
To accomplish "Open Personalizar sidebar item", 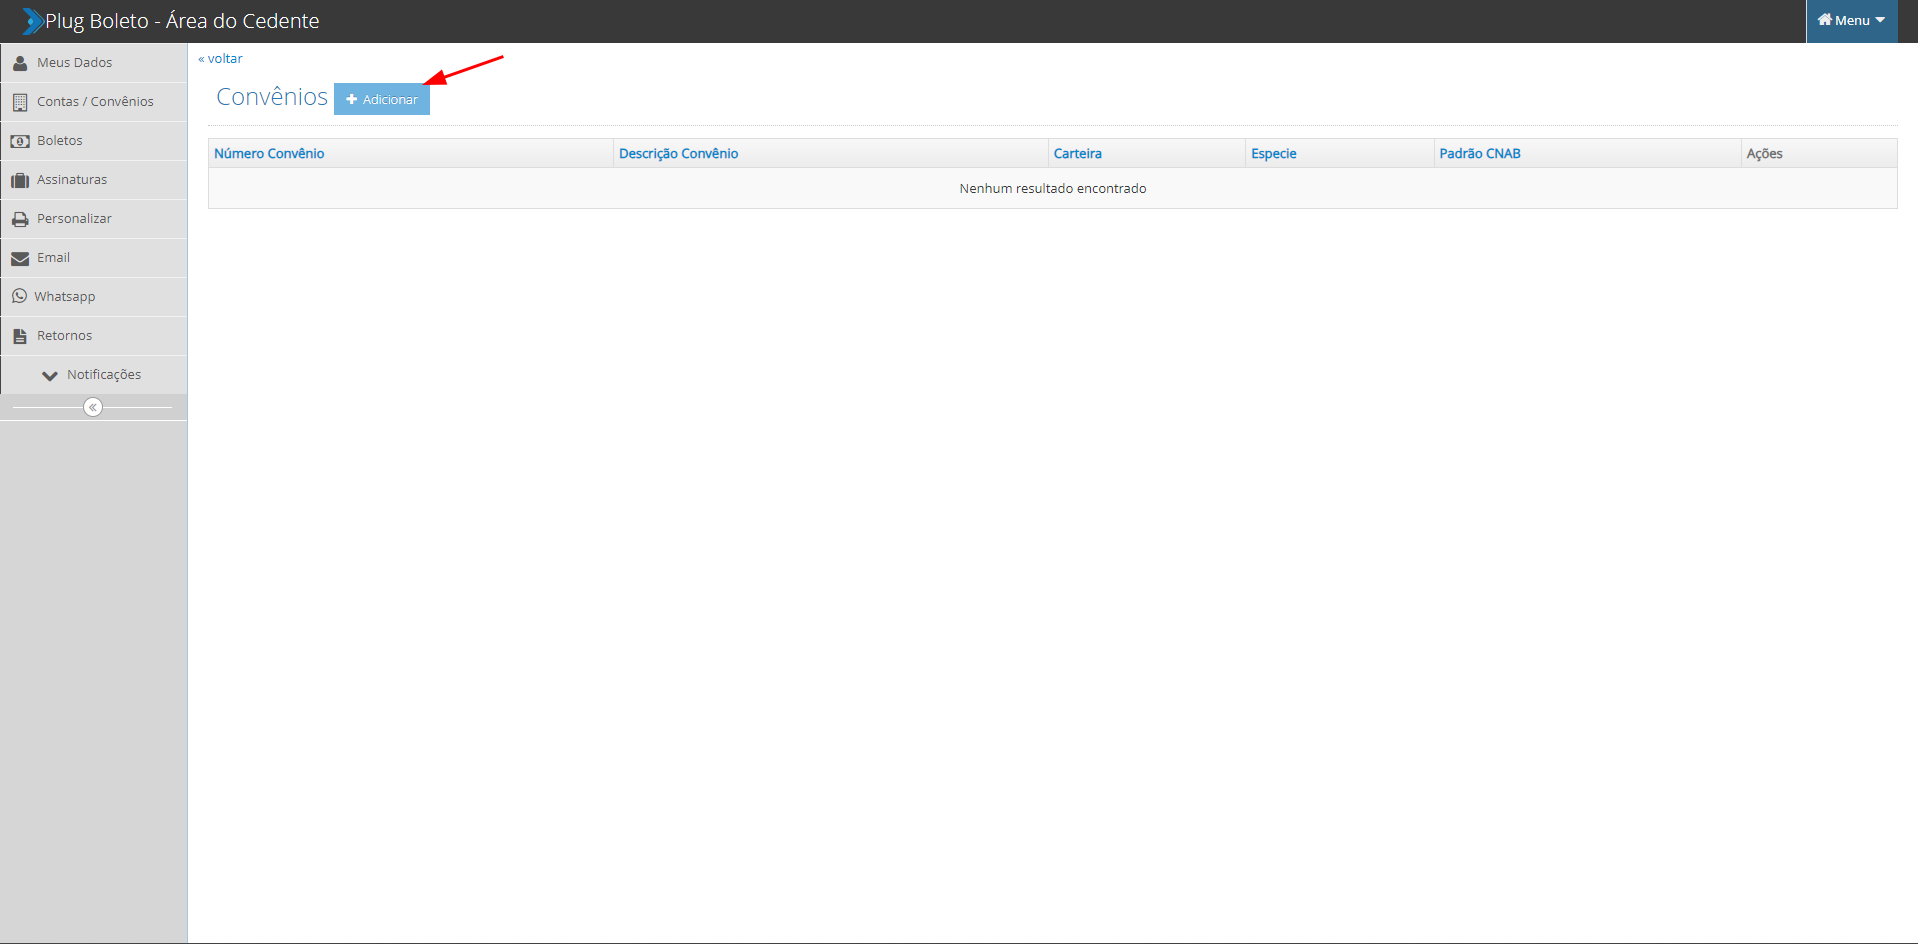I will [94, 219].
